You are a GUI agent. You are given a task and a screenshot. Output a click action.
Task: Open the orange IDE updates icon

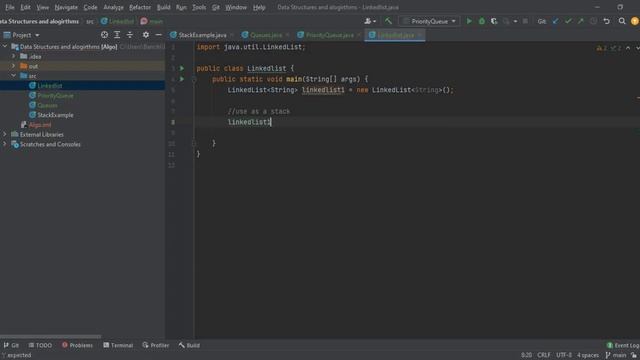[635, 21]
